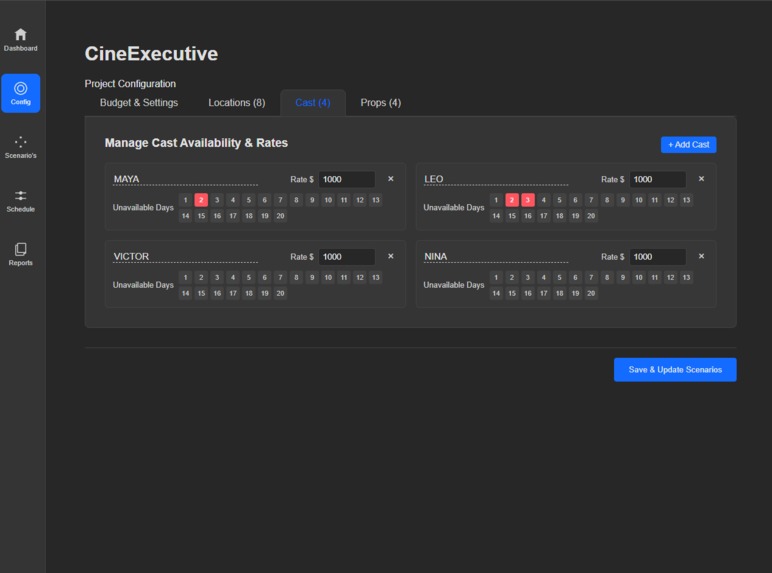This screenshot has height=573, width=772.
Task: Mark day 10 unavailable for LEO
Action: click(x=639, y=200)
